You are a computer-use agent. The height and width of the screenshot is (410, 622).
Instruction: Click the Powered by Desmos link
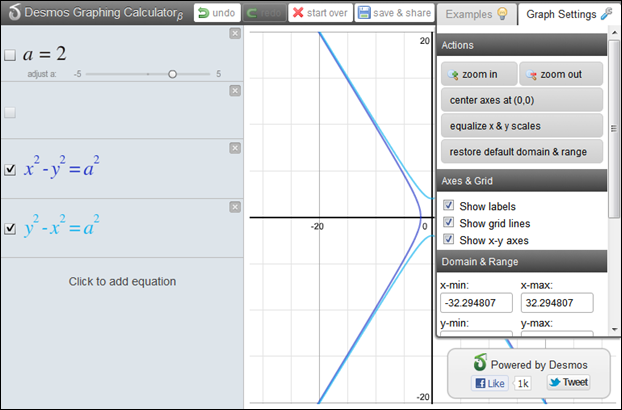click(x=530, y=363)
